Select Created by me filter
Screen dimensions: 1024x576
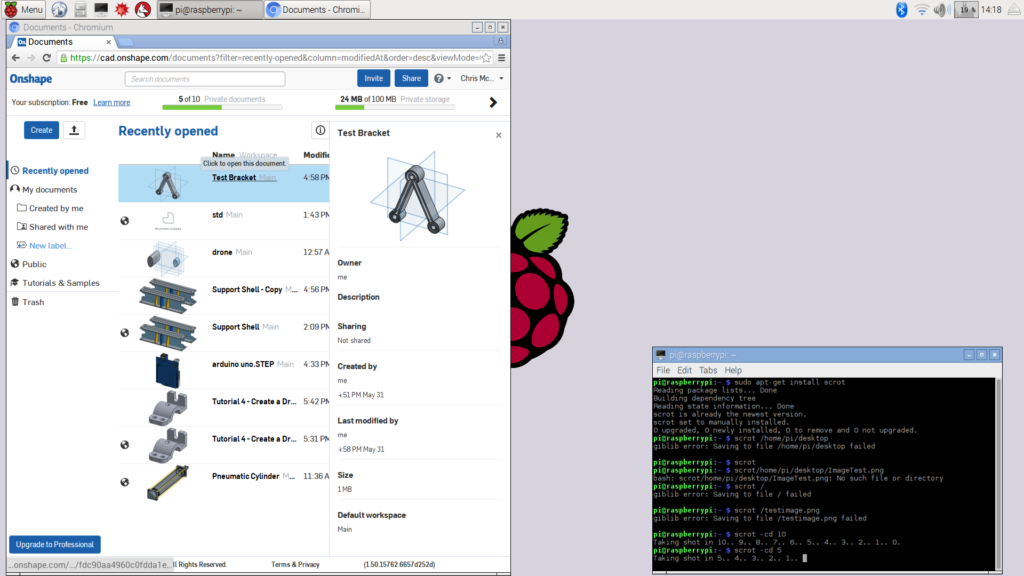click(56, 208)
